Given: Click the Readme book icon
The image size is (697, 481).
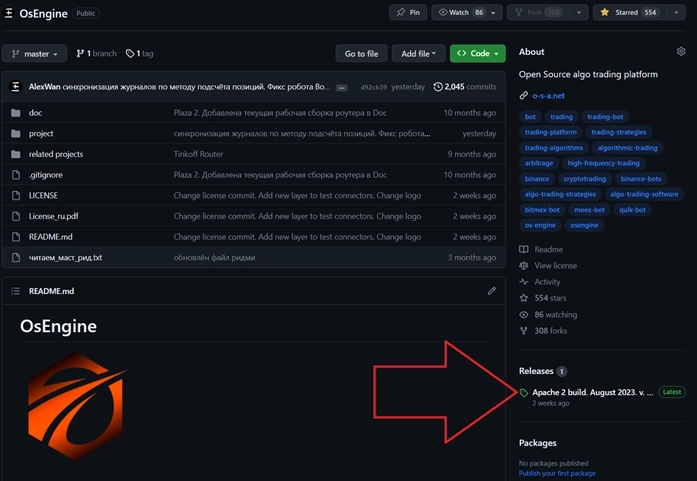Looking at the screenshot, I should click(524, 249).
